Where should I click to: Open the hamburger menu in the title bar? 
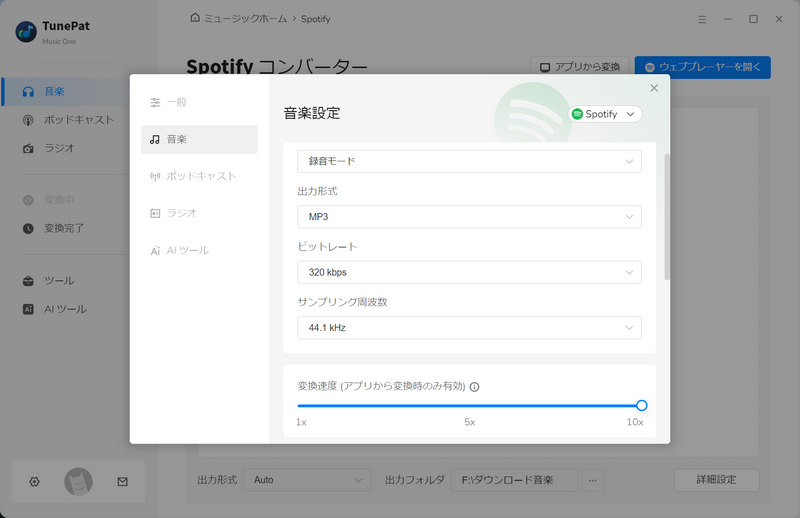[703, 19]
